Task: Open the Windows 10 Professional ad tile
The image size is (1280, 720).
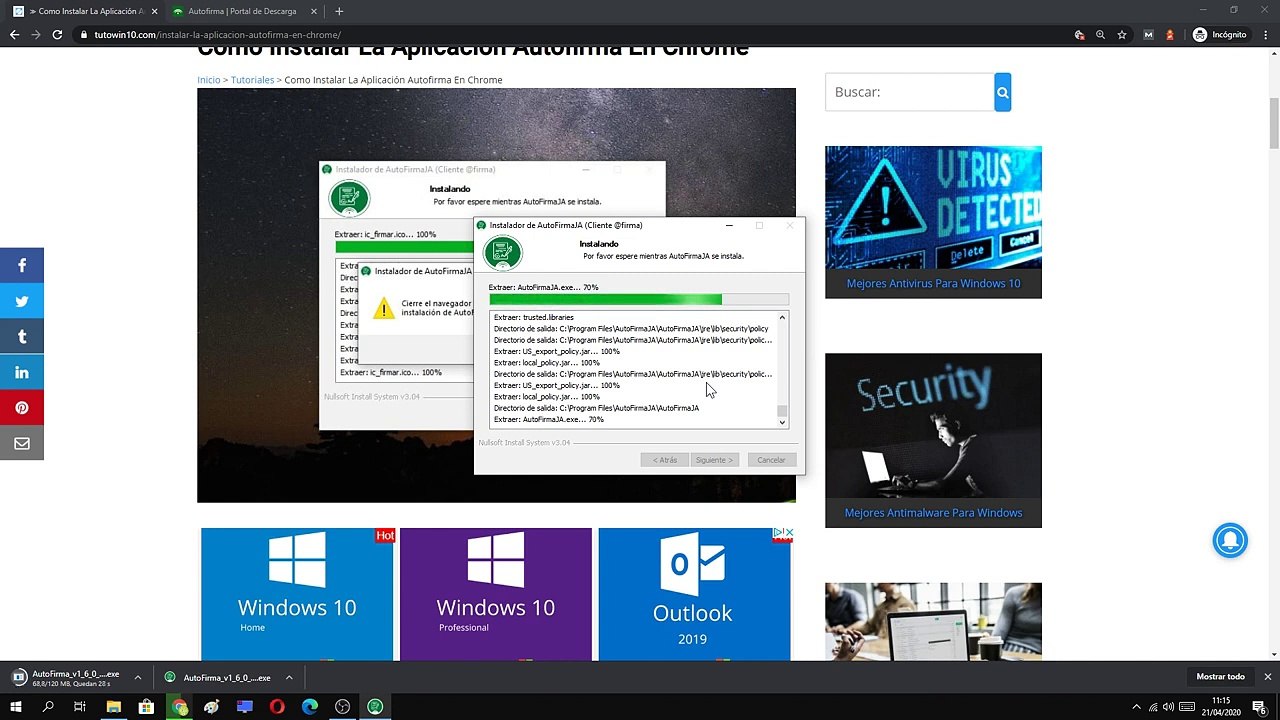Action: [495, 594]
